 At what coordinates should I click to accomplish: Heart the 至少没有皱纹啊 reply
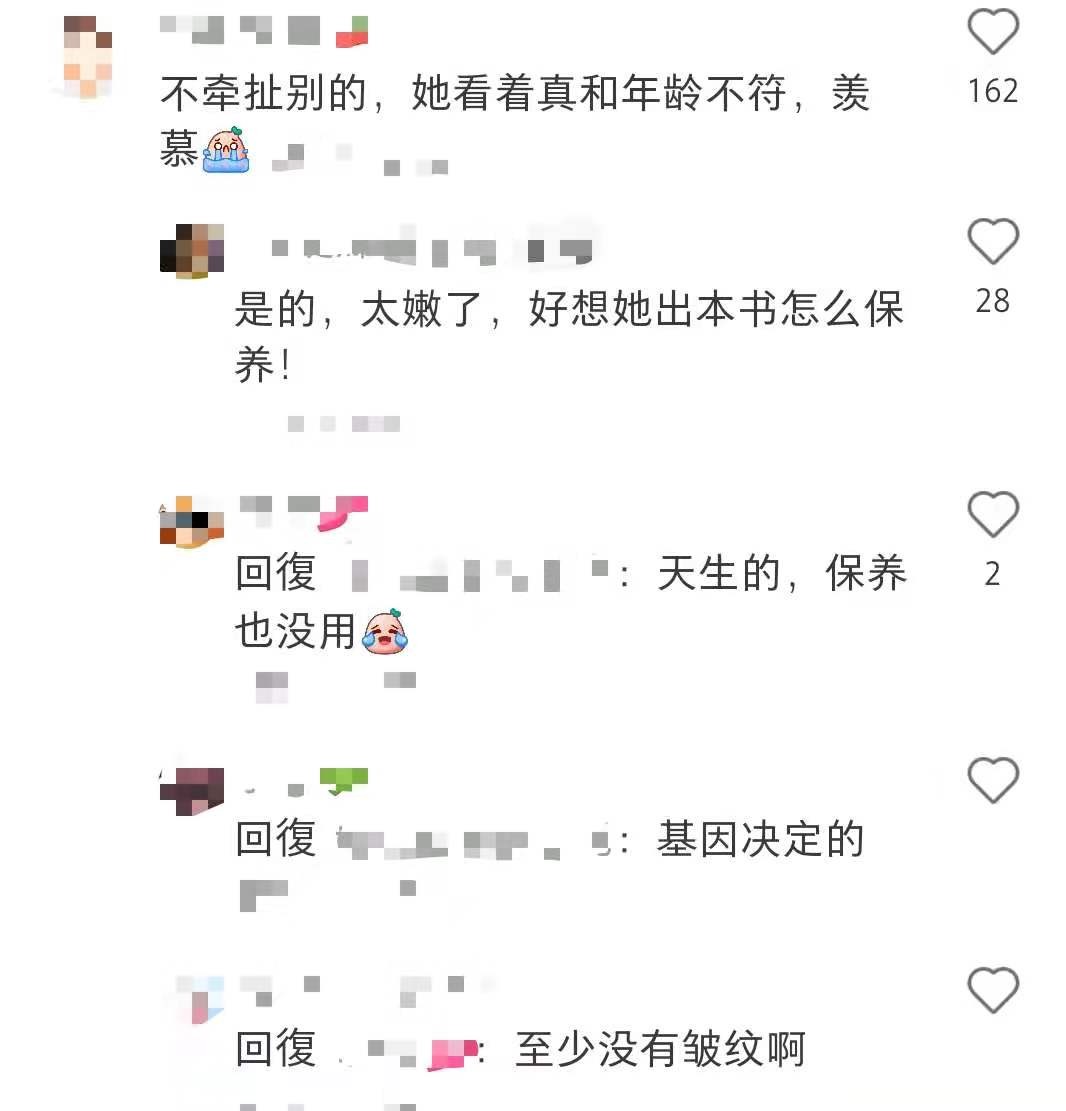(x=993, y=989)
